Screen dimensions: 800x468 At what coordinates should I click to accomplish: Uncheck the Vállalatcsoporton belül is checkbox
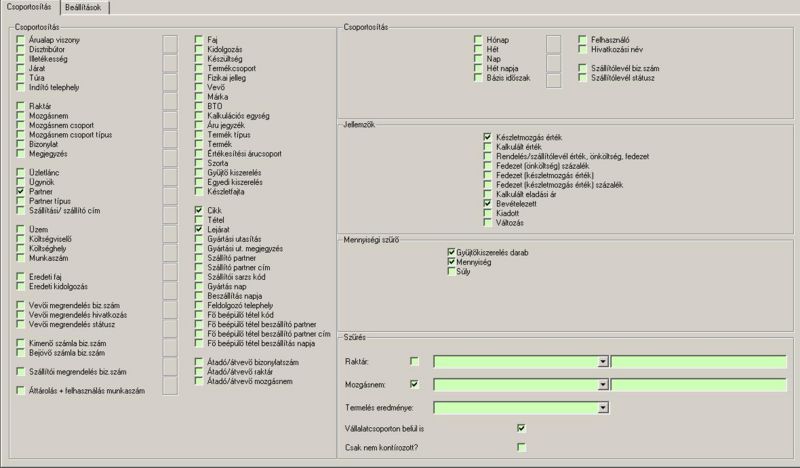click(x=521, y=428)
